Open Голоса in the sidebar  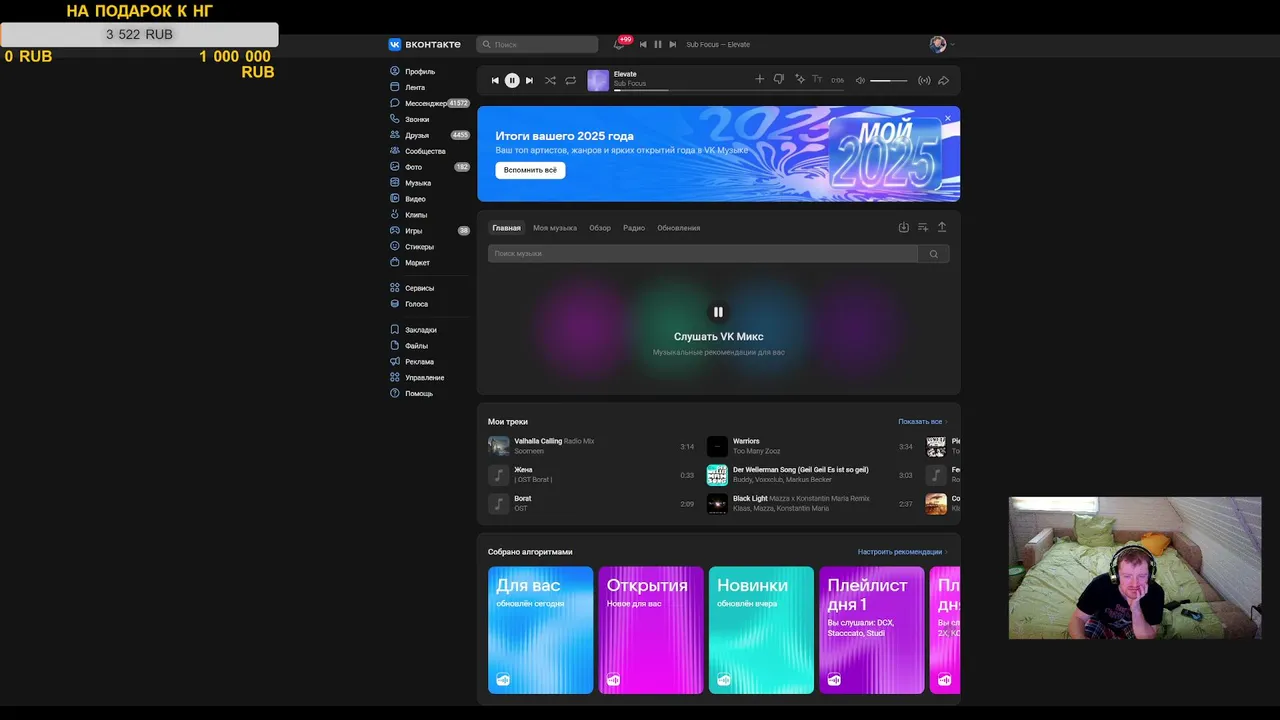tap(429, 304)
